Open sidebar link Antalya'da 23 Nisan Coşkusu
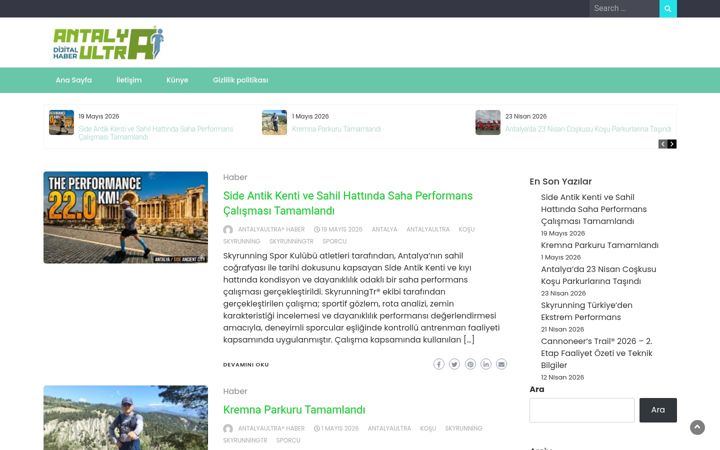The height and width of the screenshot is (450, 720). (598, 275)
